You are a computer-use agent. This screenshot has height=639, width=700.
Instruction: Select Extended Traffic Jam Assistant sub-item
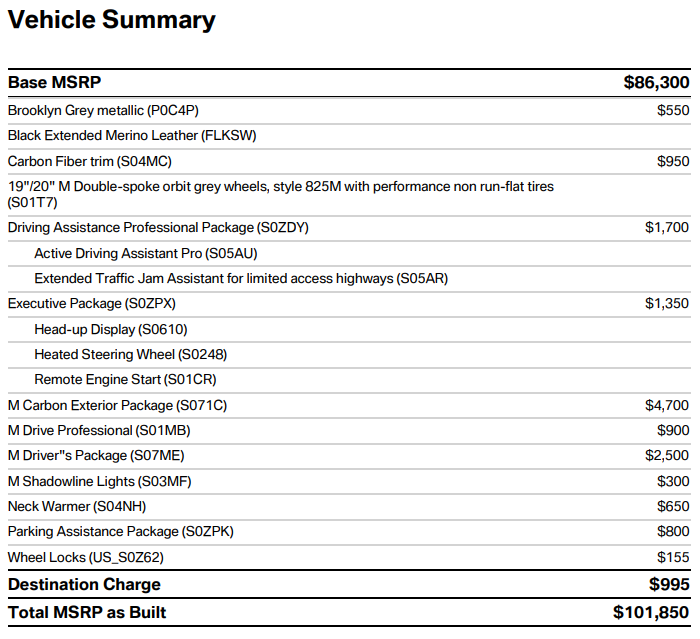(x=241, y=279)
